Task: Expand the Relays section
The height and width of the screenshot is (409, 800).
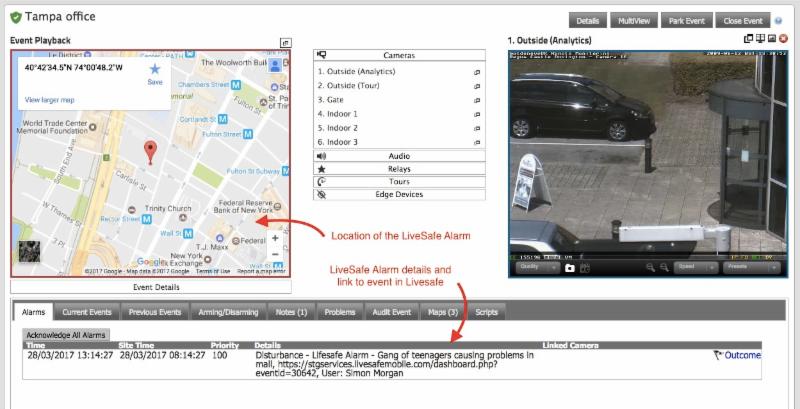Action: [x=399, y=169]
